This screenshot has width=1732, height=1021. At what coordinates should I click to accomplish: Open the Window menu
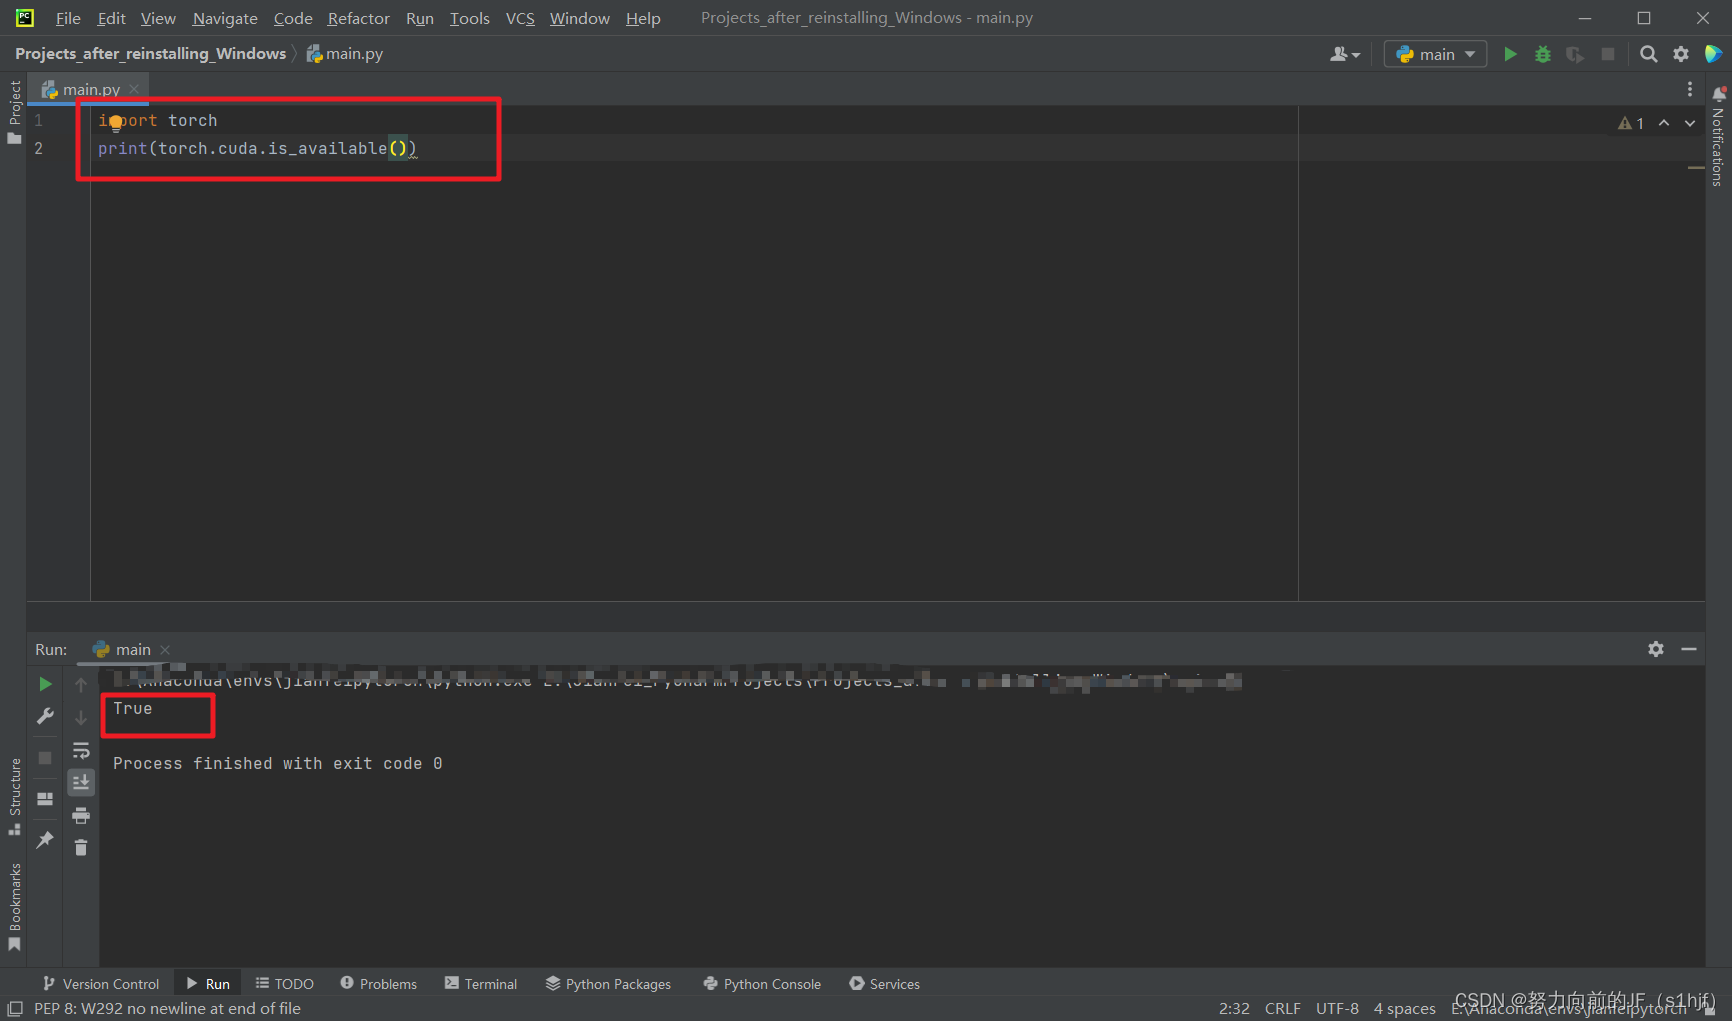[x=579, y=18]
